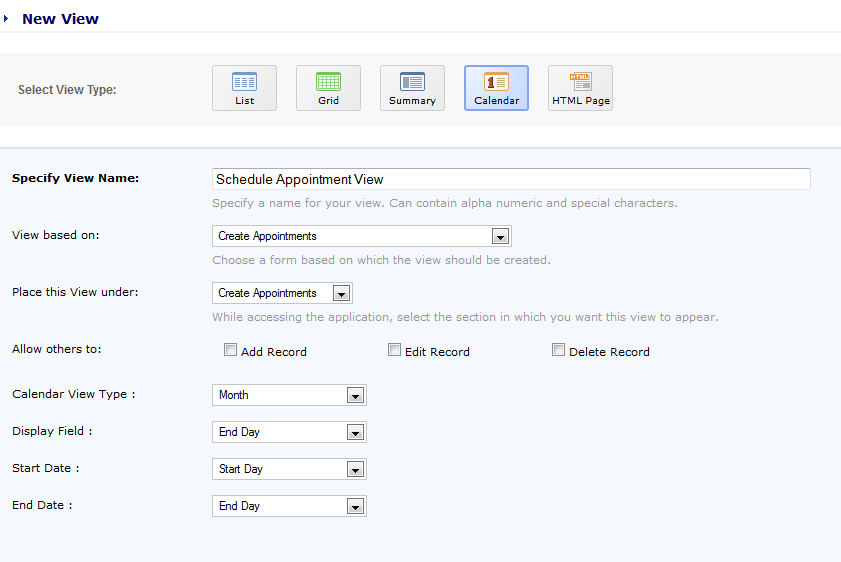Open the Calendar View Type dropdown
This screenshot has height=562, width=841.
(x=354, y=396)
